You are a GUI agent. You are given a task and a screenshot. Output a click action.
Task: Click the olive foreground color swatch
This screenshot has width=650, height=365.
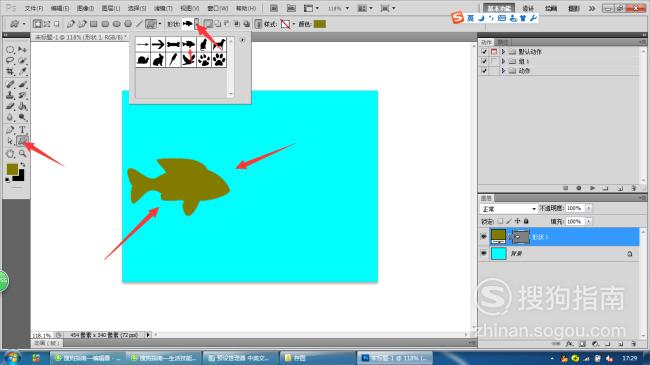pyautogui.click(x=12, y=169)
